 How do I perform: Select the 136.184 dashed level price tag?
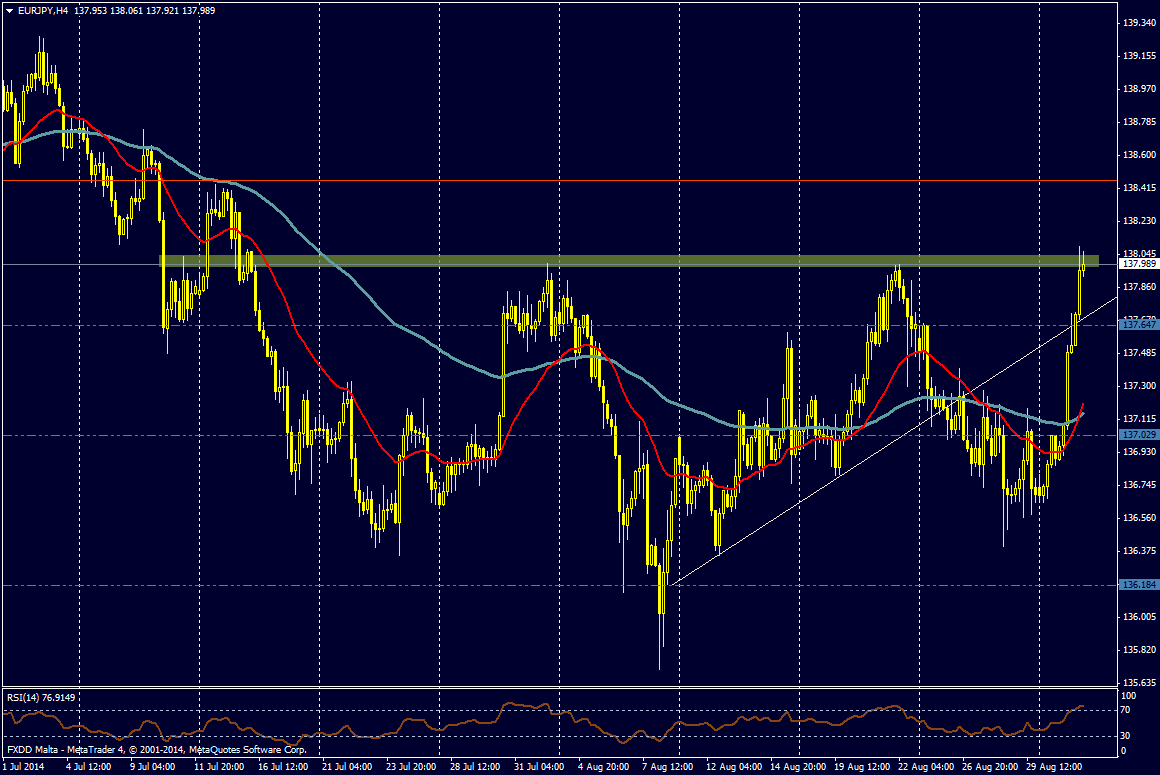1139,584
